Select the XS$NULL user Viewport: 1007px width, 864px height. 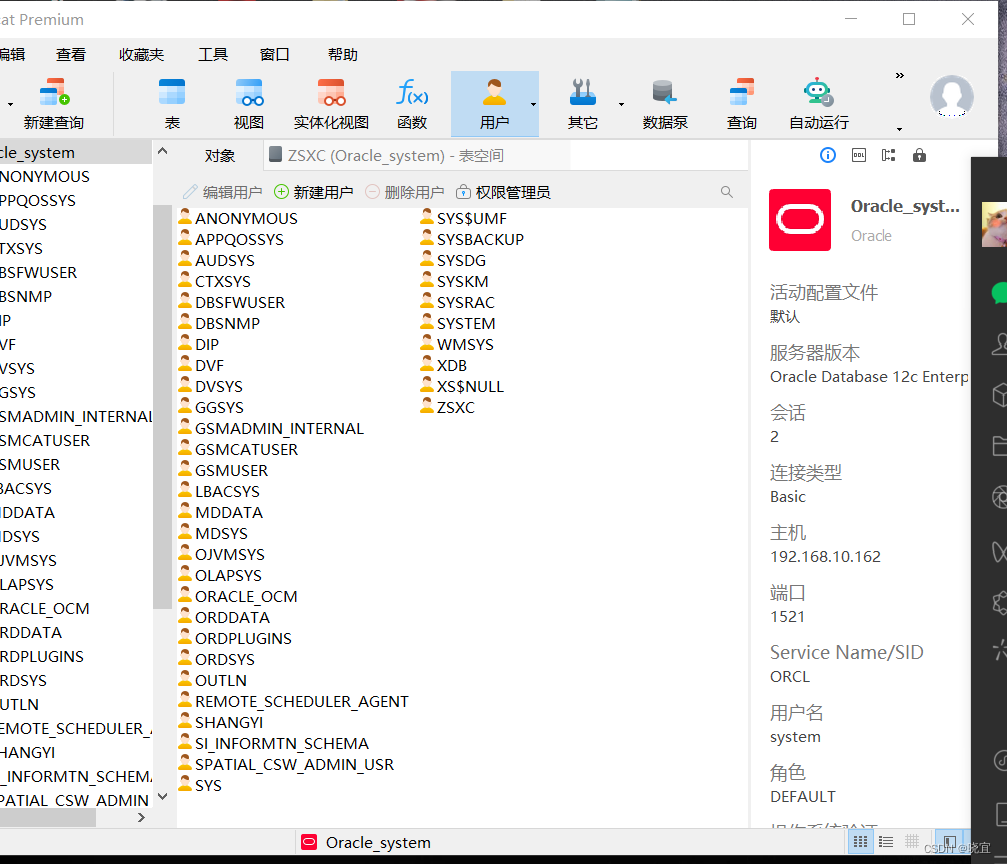462,387
